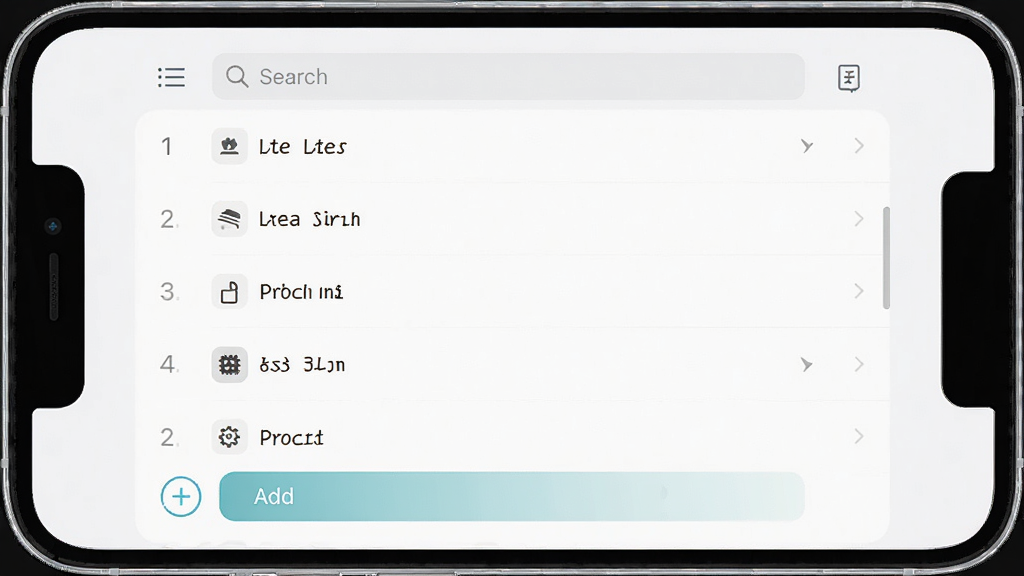Tap the circled plus icon

(x=181, y=497)
